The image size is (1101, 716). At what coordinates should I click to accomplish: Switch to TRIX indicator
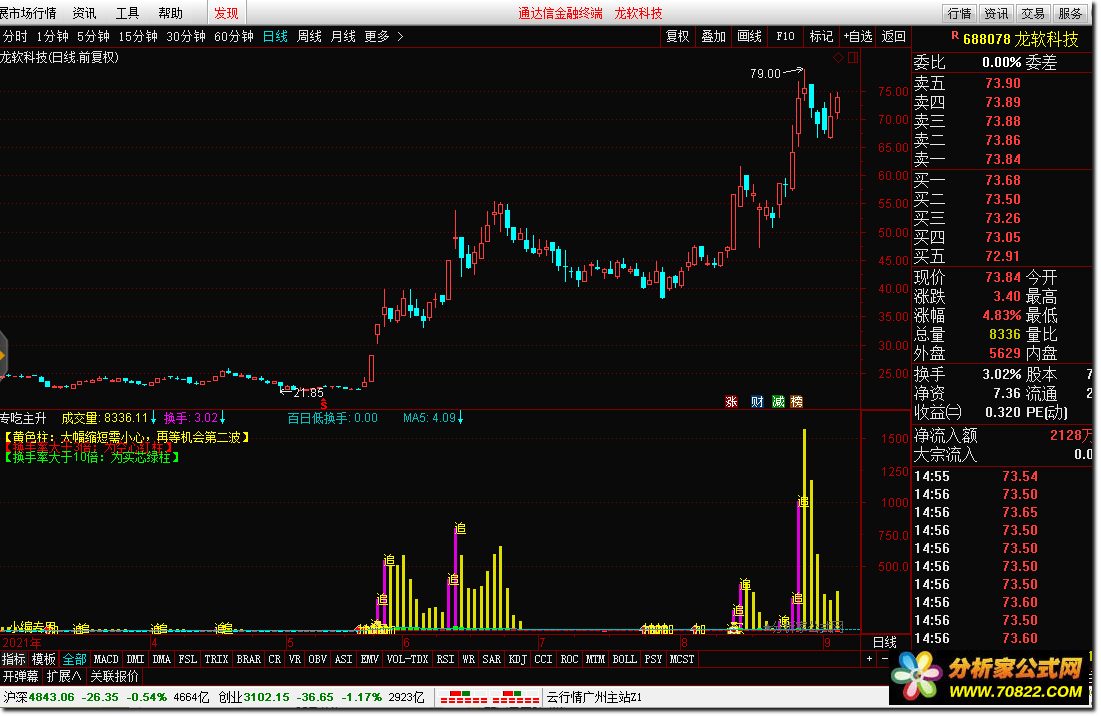click(216, 659)
